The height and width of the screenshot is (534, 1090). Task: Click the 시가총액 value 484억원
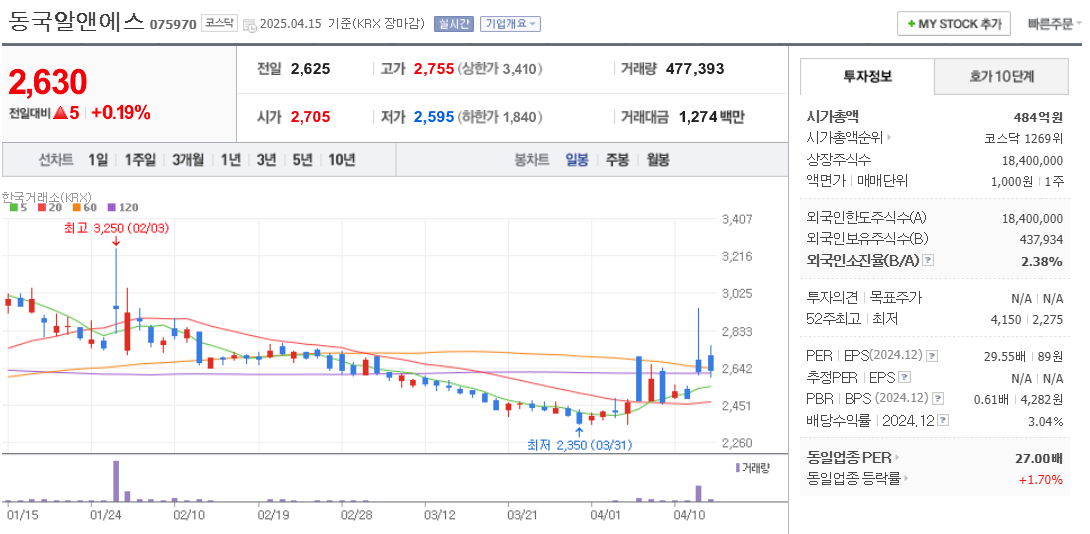pos(1038,117)
